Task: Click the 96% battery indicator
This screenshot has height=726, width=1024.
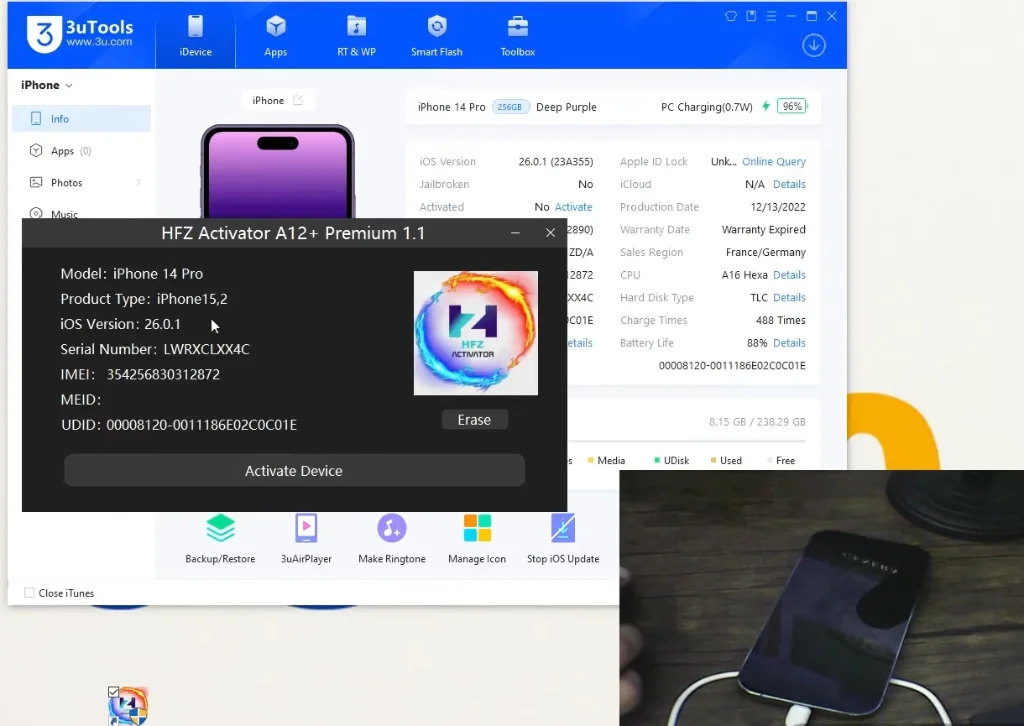Action: point(792,106)
